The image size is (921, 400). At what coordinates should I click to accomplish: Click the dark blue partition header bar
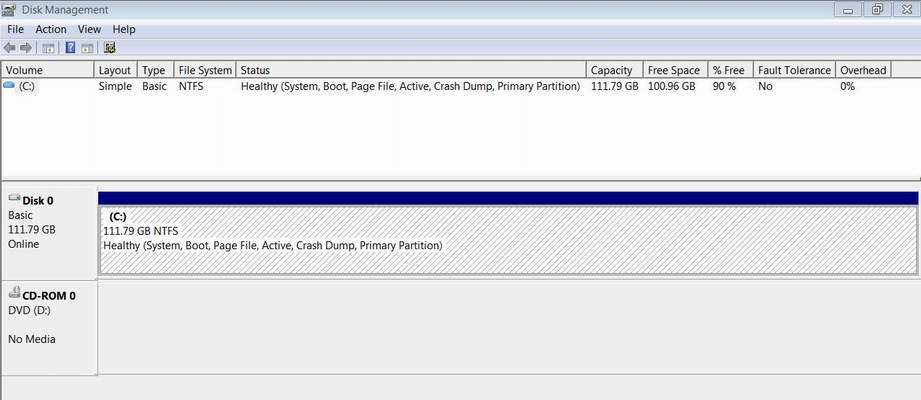[508, 198]
